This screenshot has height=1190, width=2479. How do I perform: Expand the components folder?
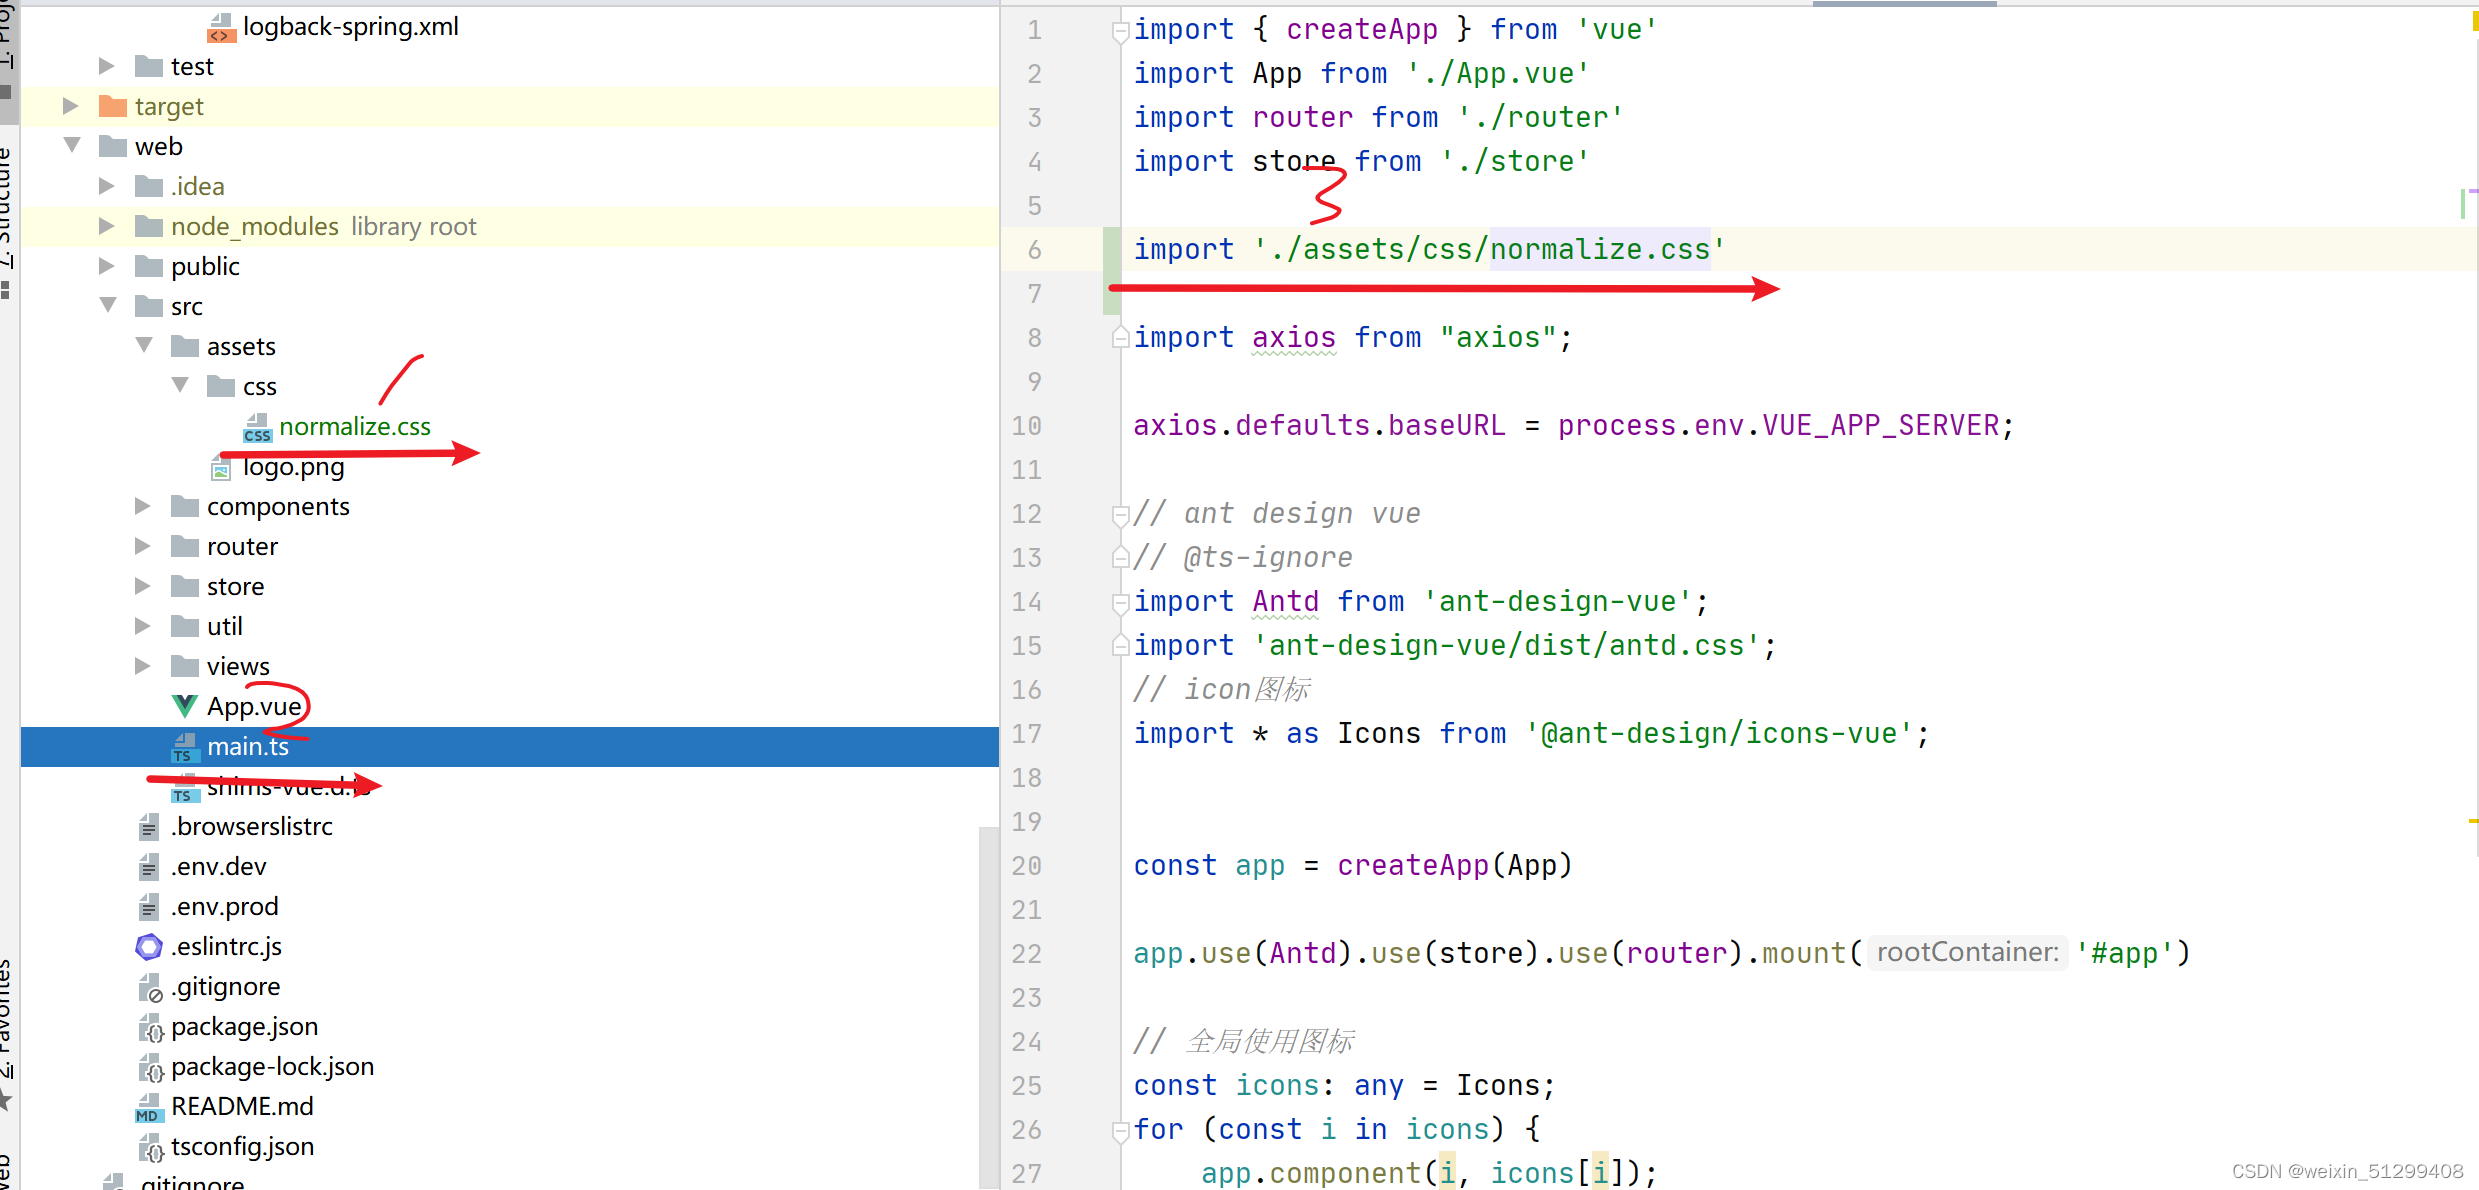(x=142, y=506)
